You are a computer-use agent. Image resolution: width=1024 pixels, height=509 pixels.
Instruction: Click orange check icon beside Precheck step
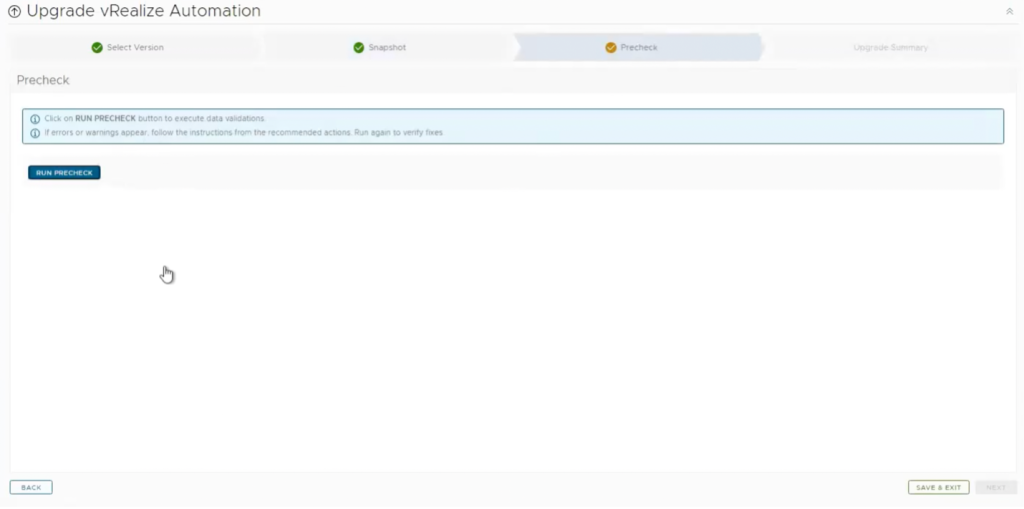611,48
